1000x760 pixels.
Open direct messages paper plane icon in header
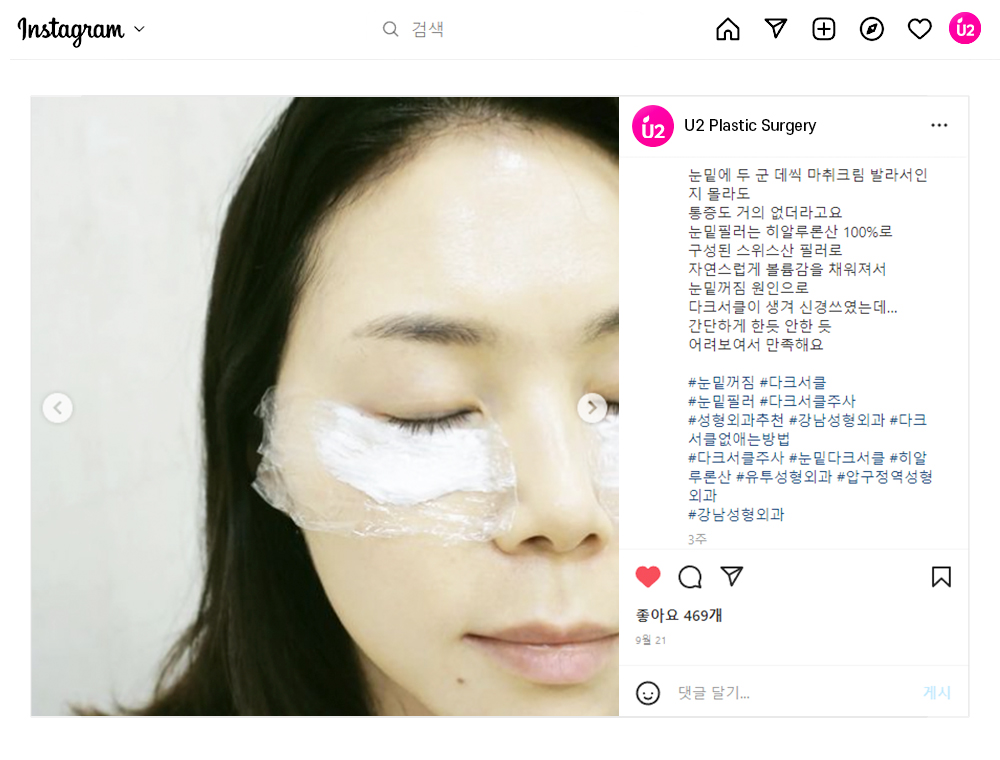point(776,28)
